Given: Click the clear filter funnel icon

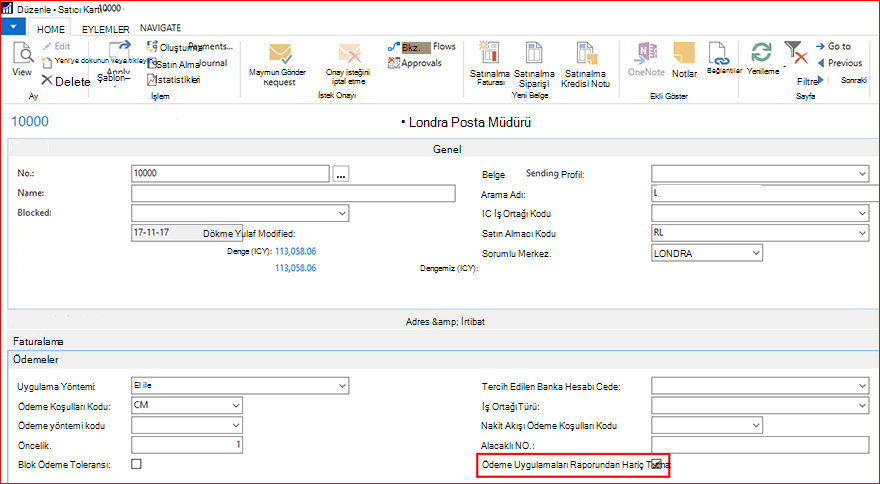Looking at the screenshot, I should tap(796, 53).
